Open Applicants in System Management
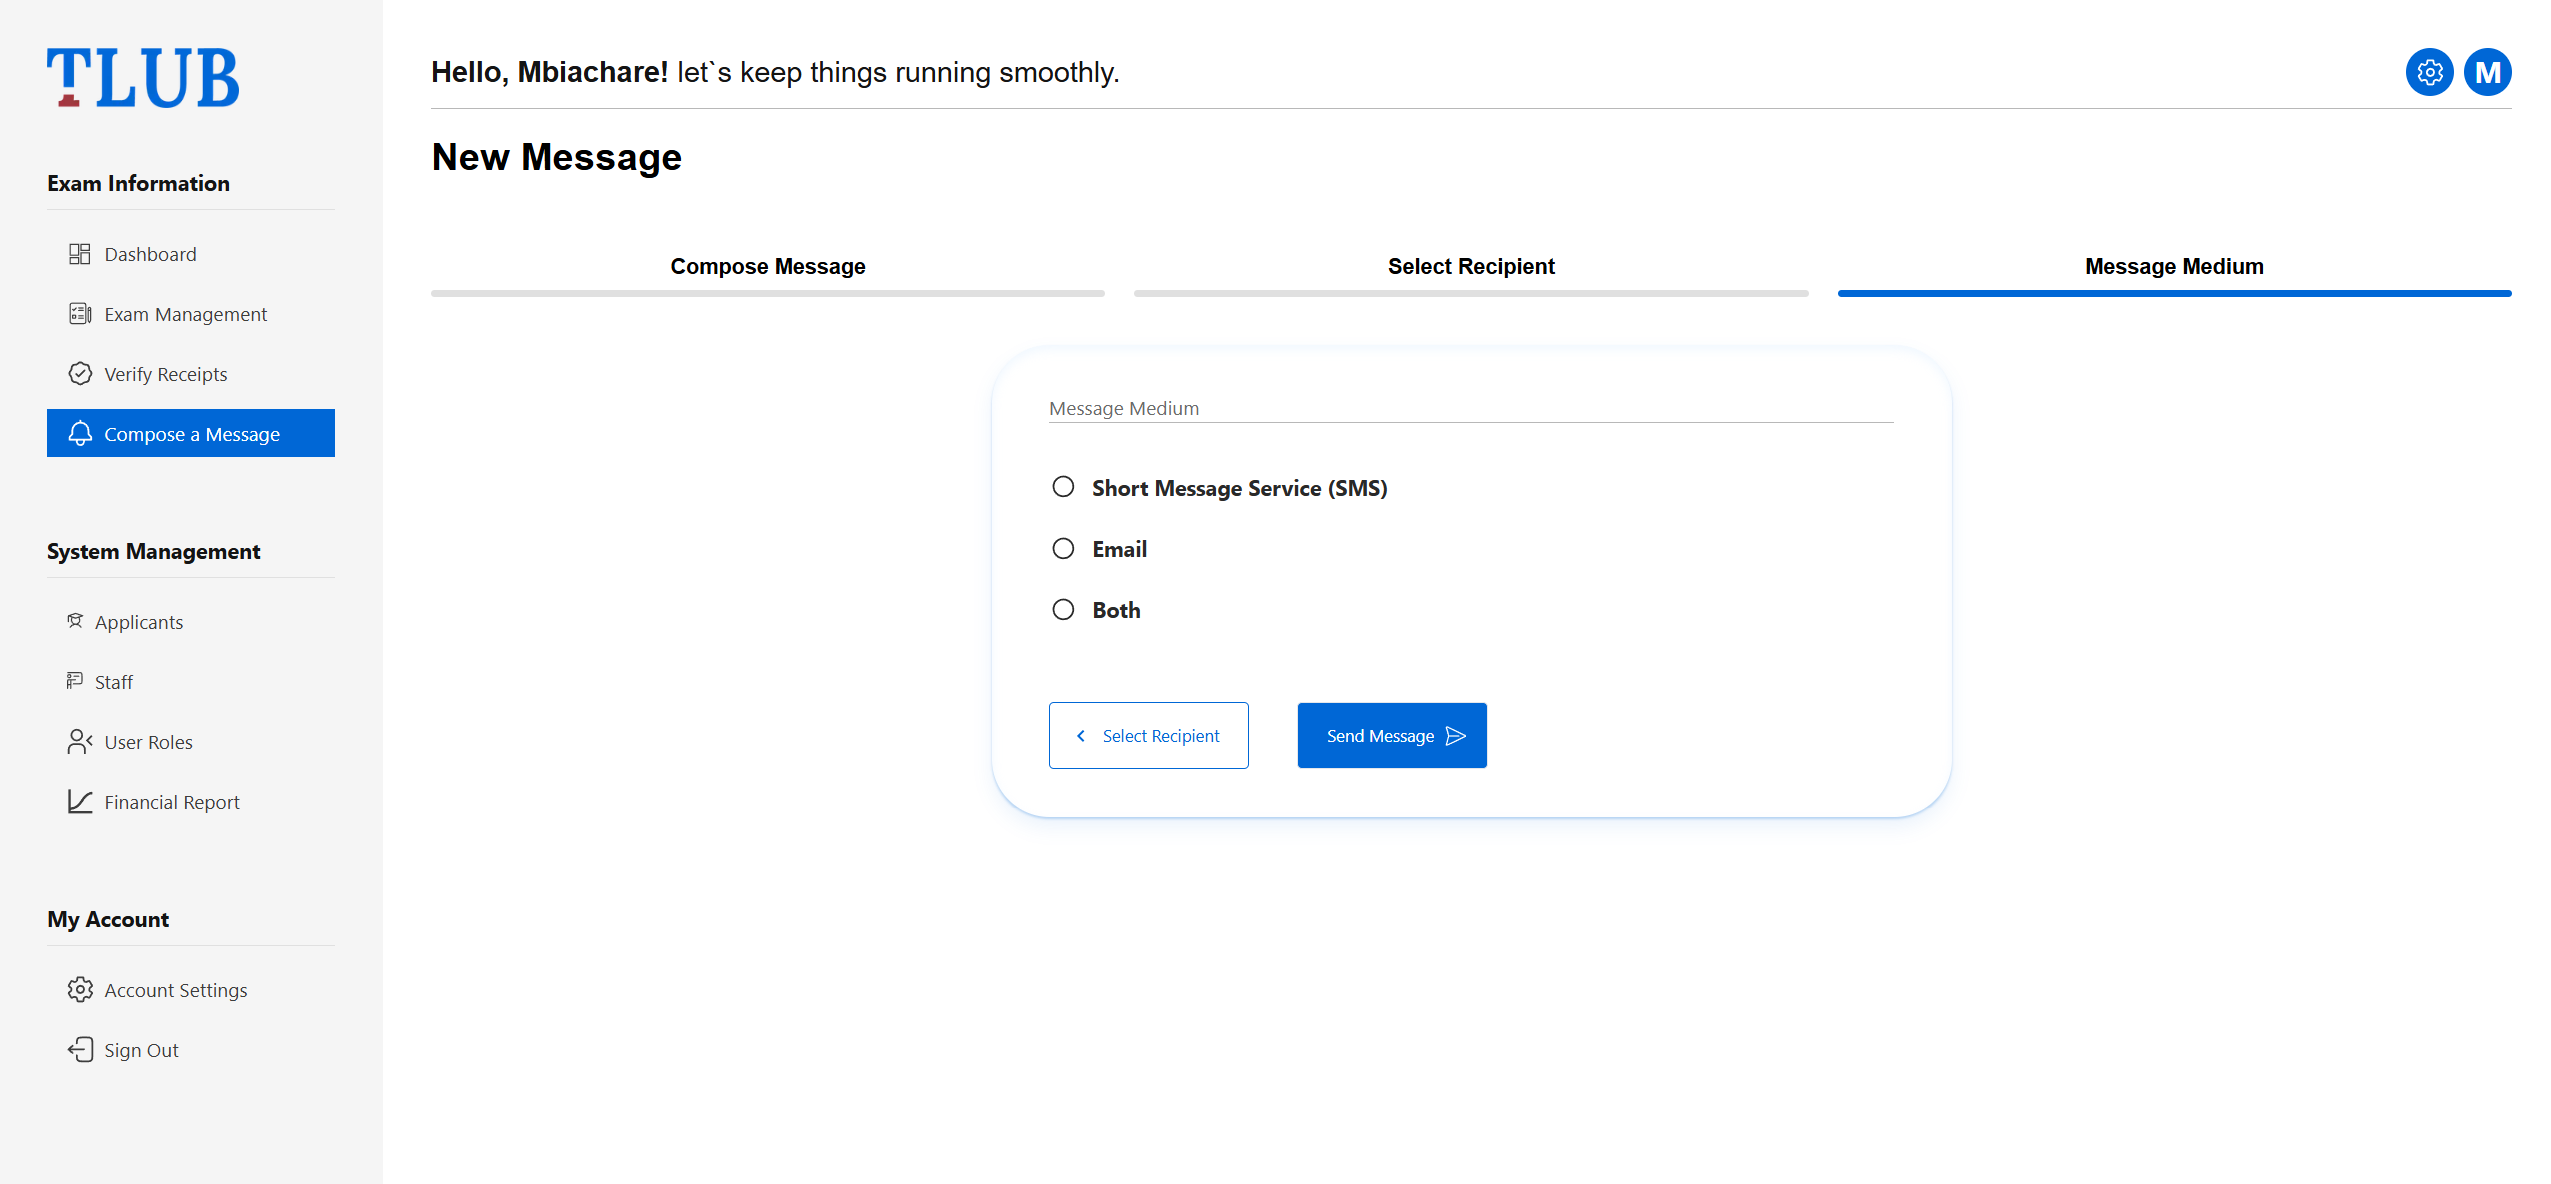This screenshot has width=2551, height=1184. tap(191, 622)
